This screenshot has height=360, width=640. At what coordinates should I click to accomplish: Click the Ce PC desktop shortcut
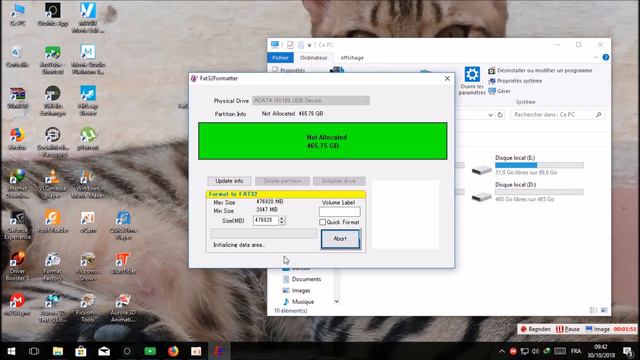coord(18,14)
